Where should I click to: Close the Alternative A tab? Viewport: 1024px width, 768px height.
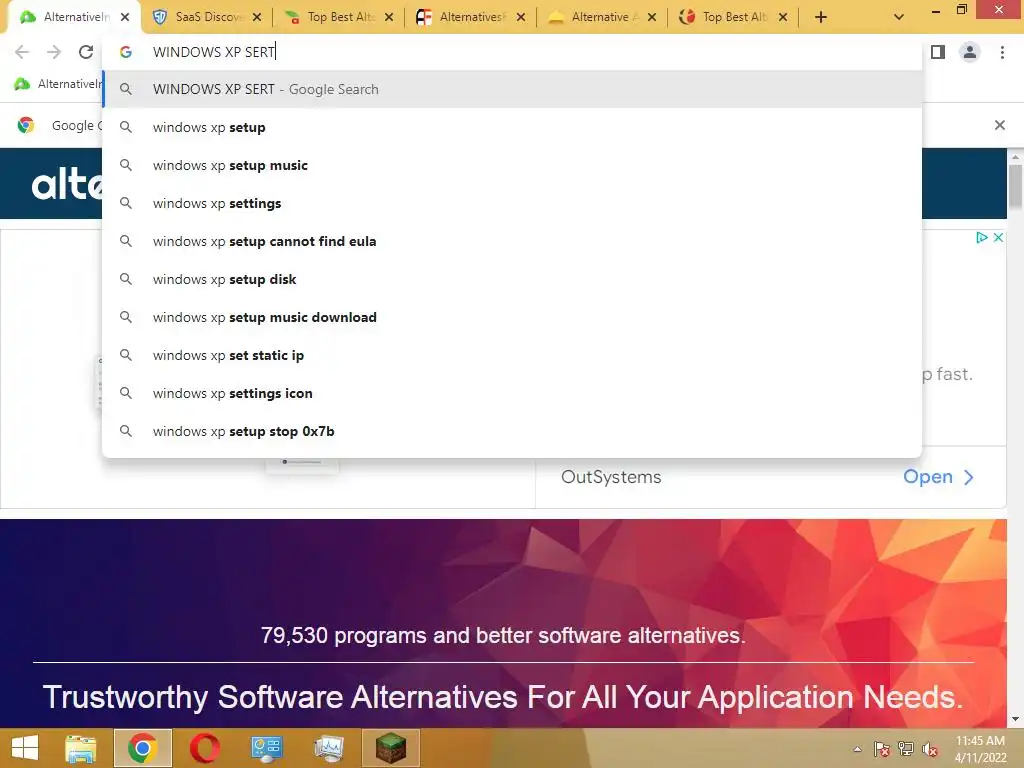[x=652, y=17]
